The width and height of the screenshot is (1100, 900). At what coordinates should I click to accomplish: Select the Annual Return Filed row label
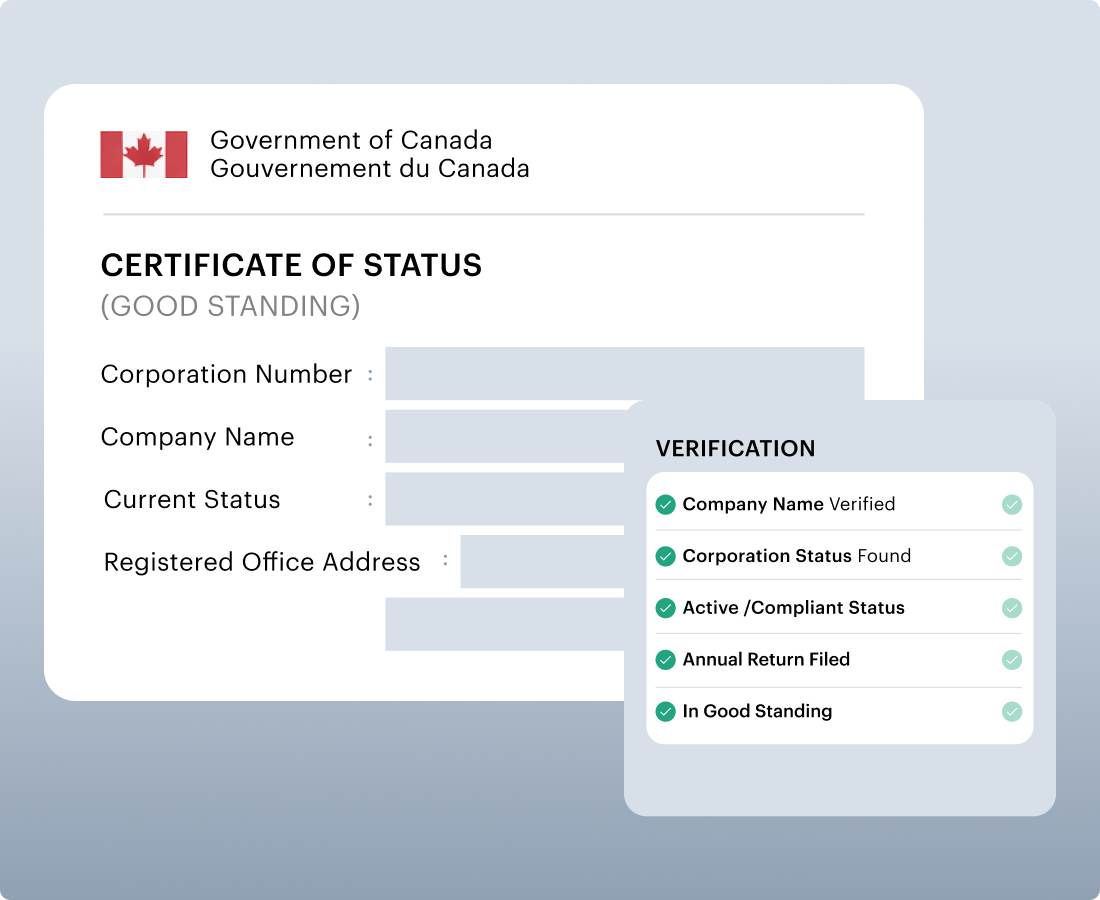click(x=766, y=660)
